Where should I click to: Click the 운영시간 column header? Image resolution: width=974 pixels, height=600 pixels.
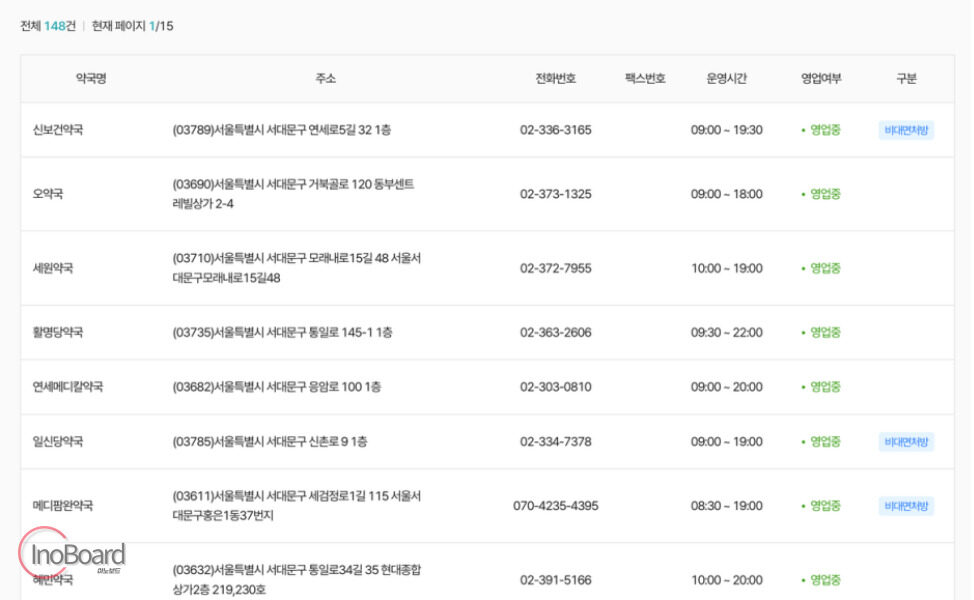click(726, 78)
